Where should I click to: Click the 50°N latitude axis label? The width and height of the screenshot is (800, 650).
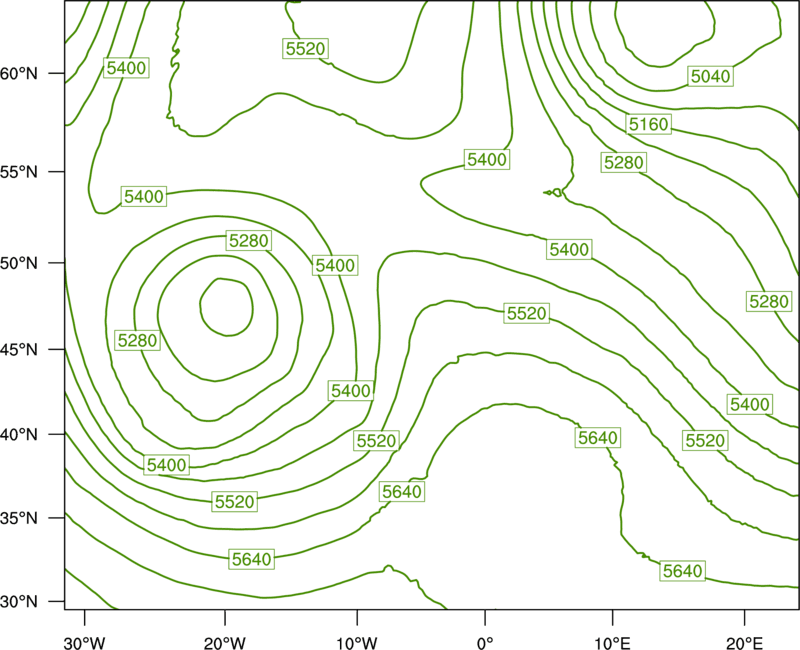(x=19, y=263)
